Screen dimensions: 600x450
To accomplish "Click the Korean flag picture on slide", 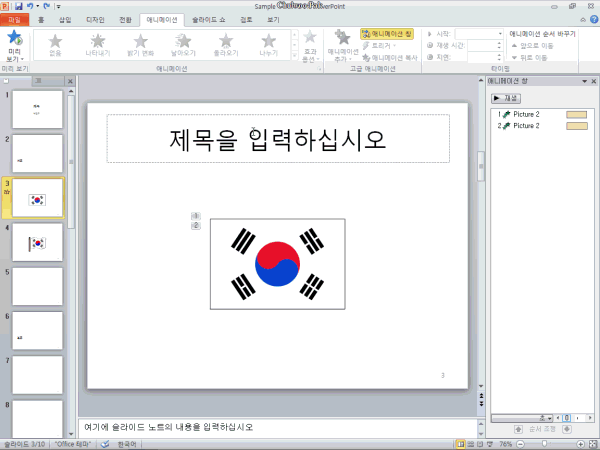I will (x=277, y=264).
